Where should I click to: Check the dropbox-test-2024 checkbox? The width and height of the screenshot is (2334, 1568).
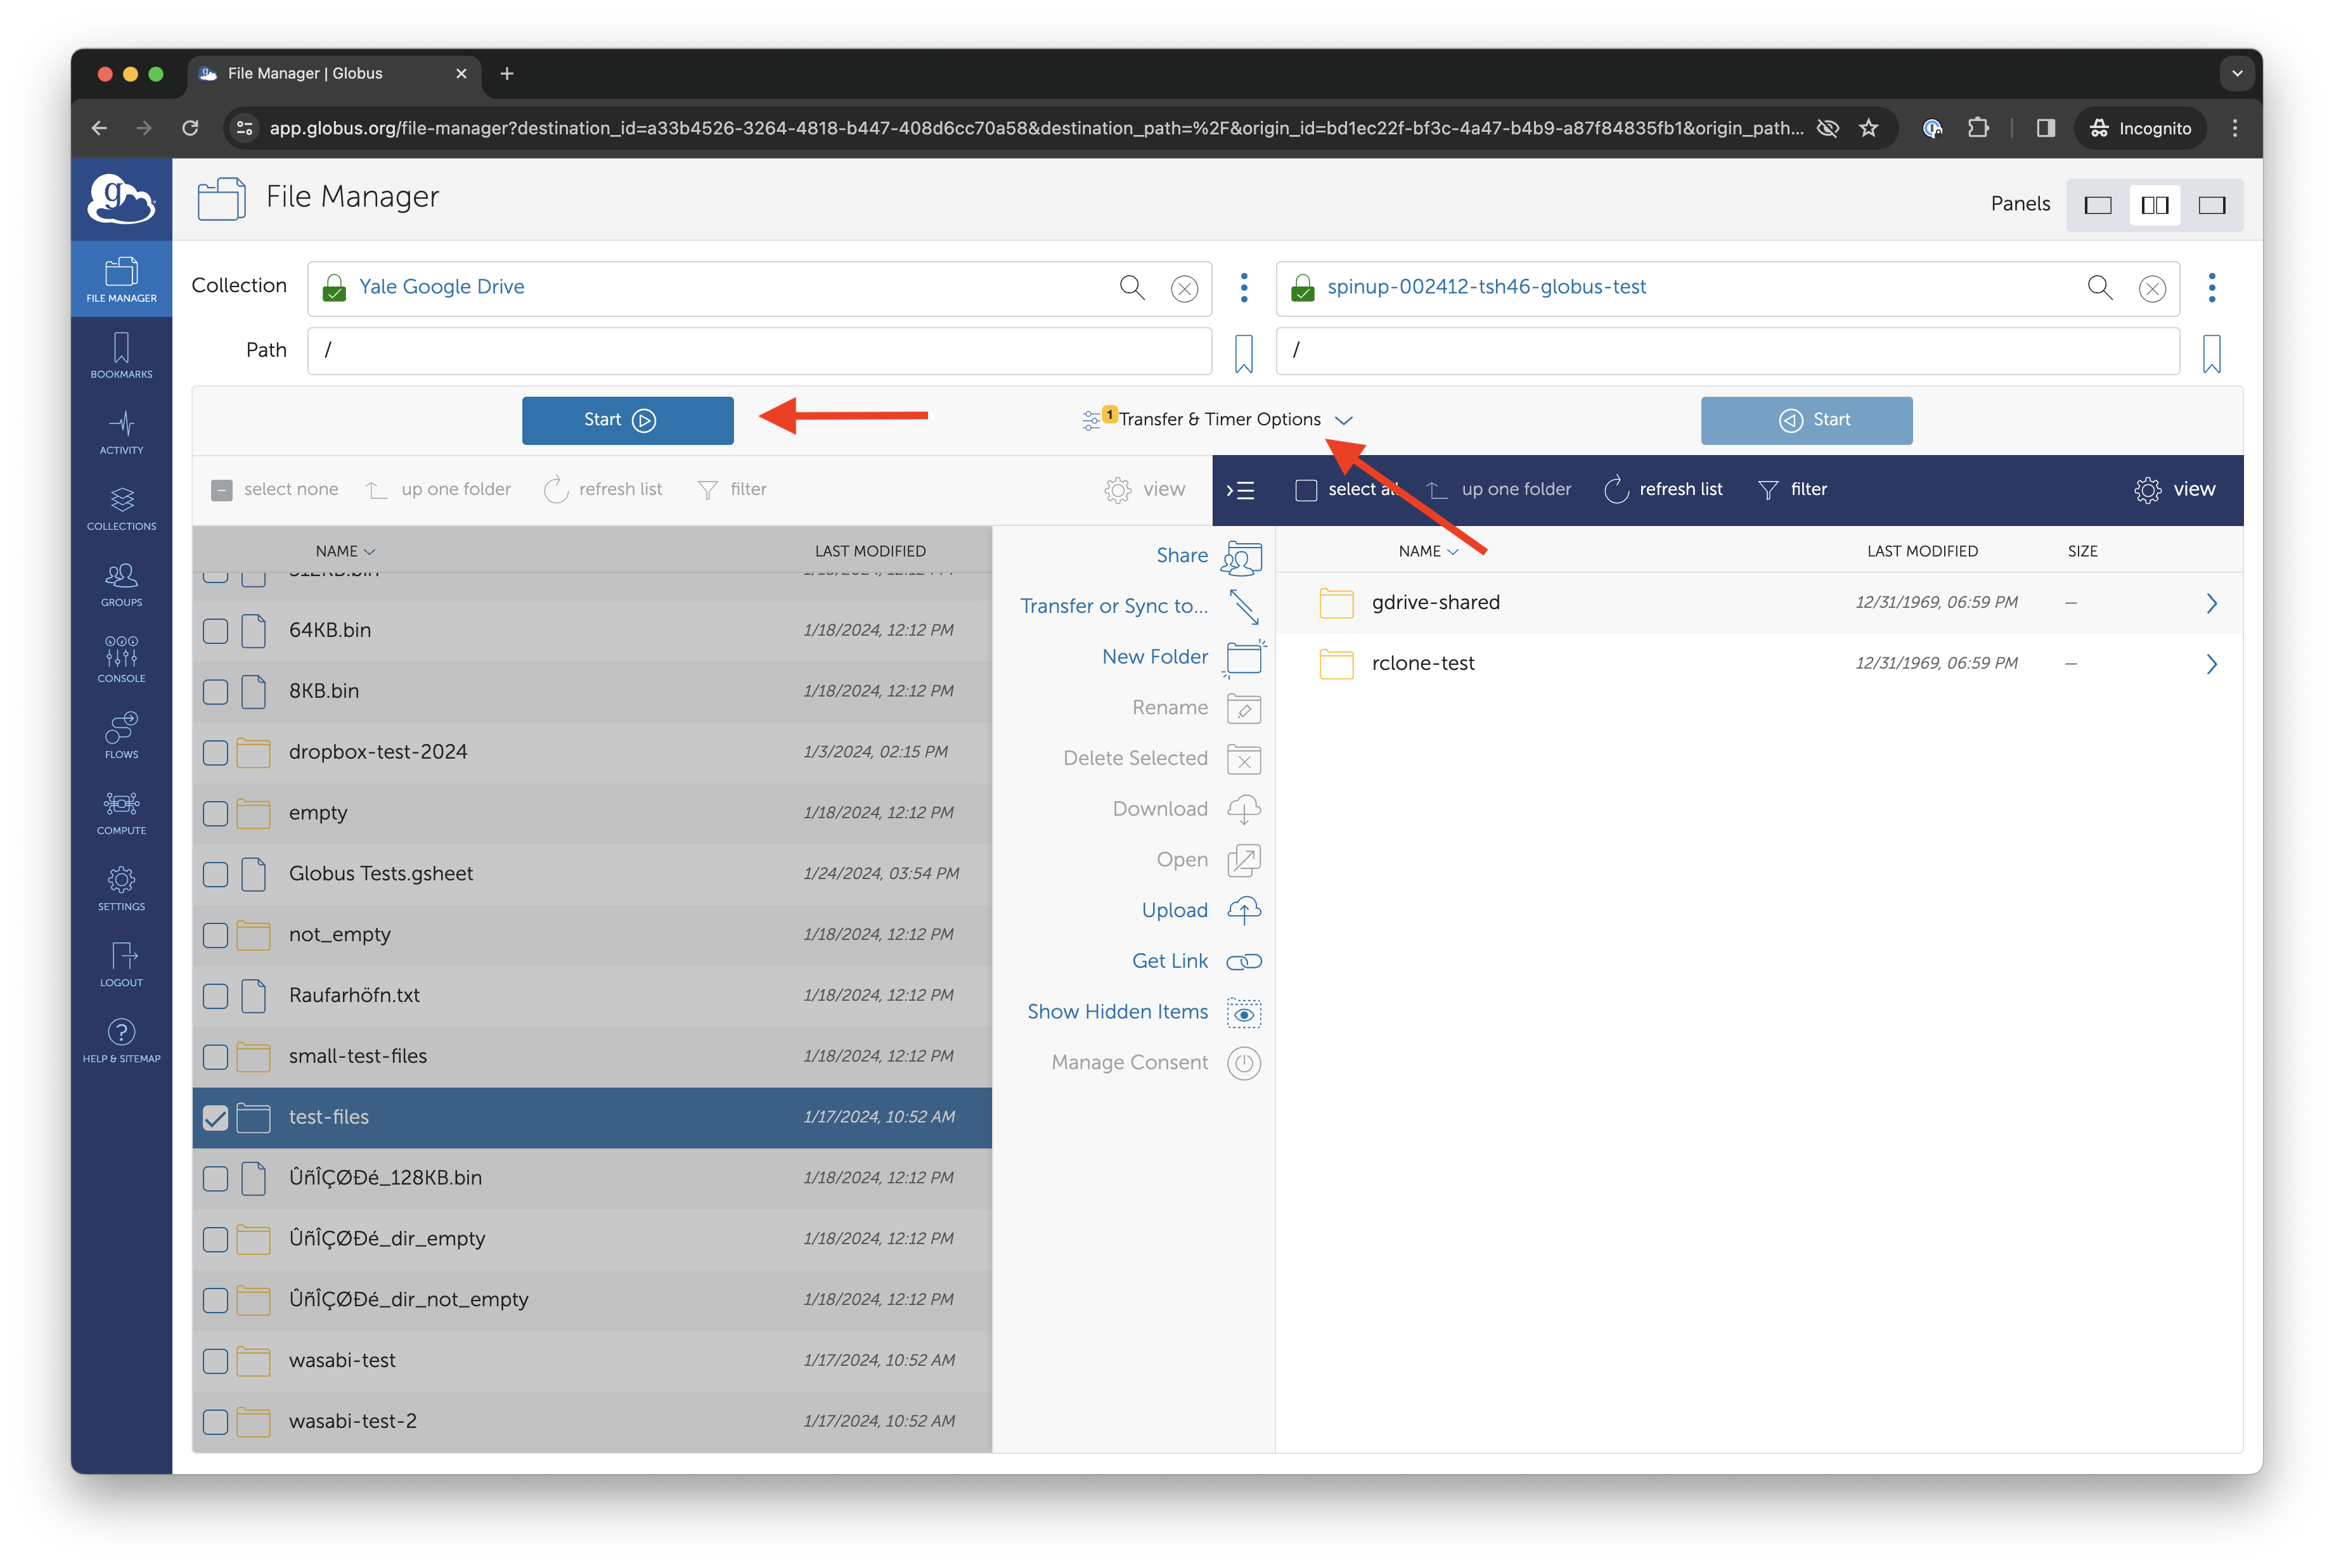pos(215,753)
